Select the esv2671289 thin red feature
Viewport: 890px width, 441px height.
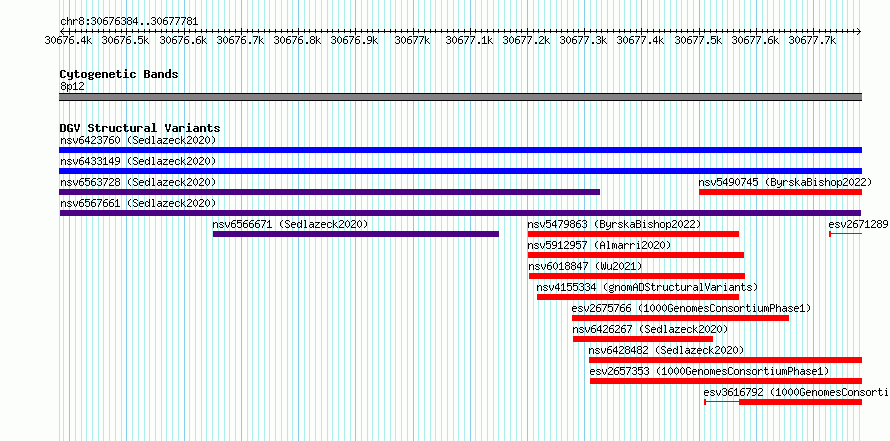pyautogui.click(x=846, y=234)
